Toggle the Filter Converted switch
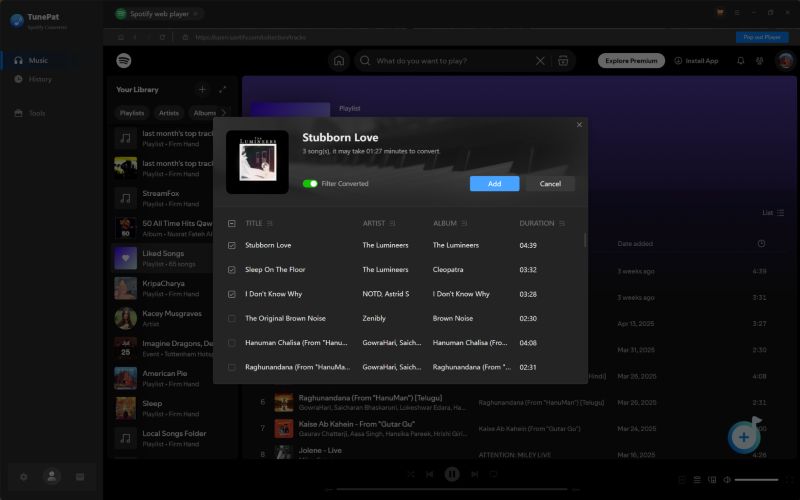The image size is (800, 500). click(310, 184)
